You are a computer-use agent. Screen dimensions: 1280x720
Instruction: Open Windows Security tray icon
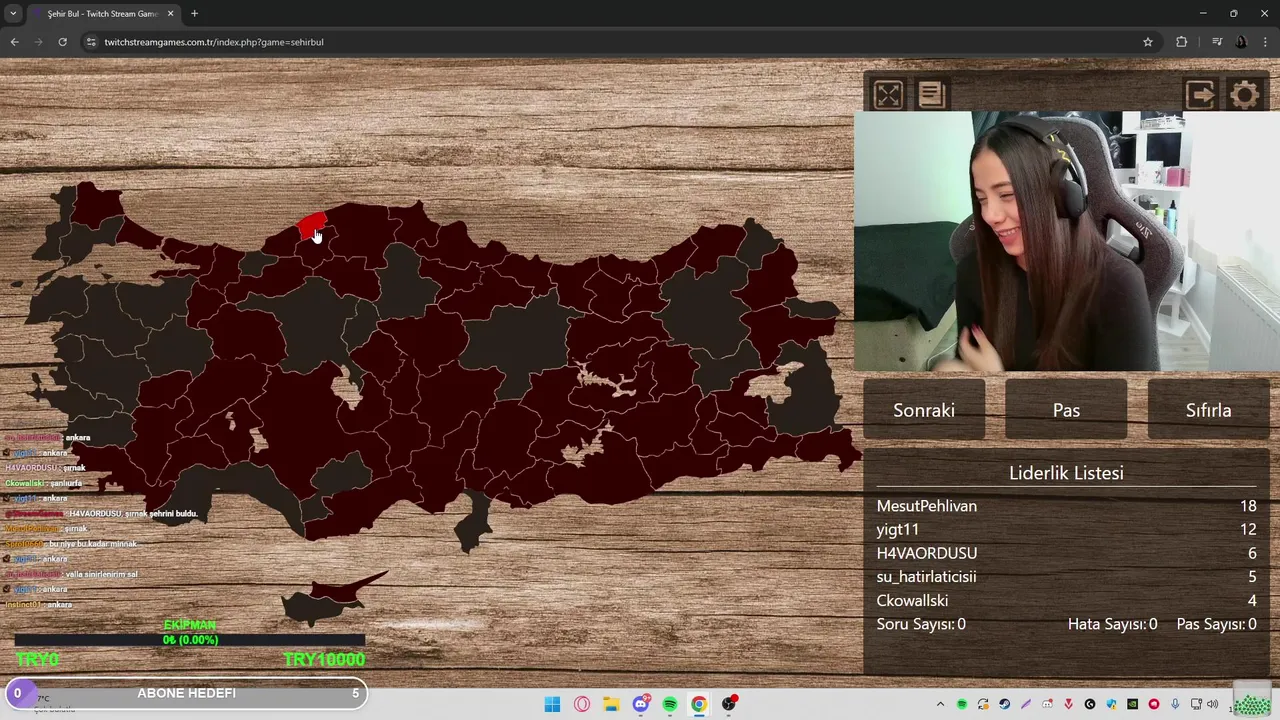pyautogui.click(x=1111, y=704)
